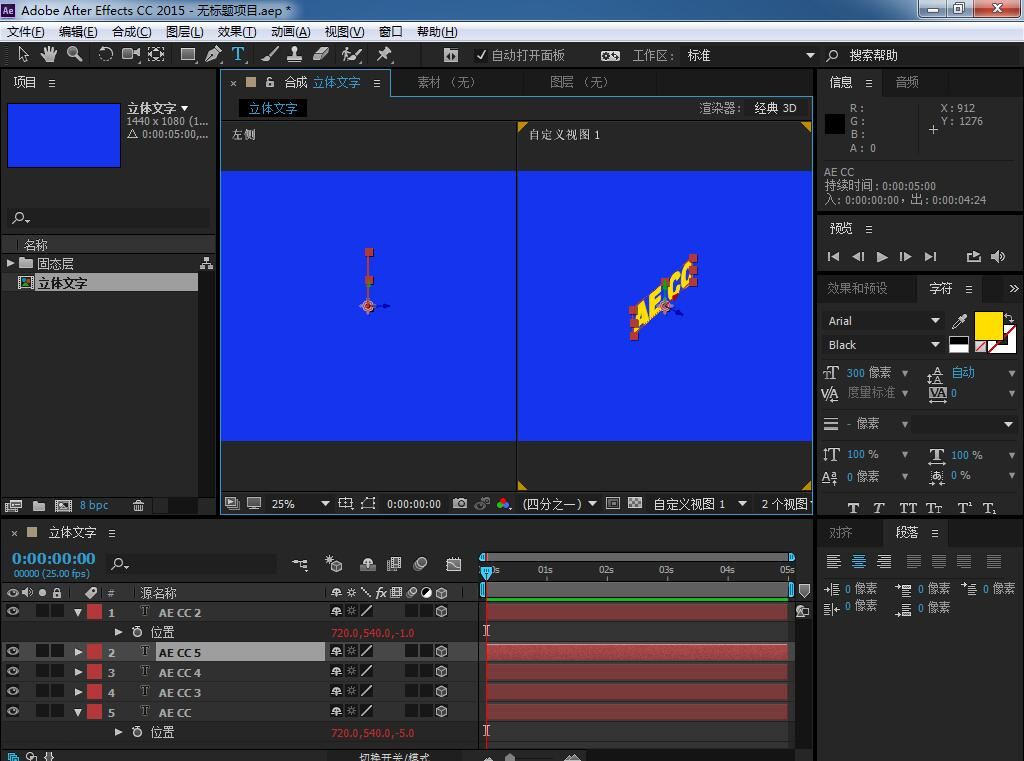Select the Pen tool

(213, 54)
